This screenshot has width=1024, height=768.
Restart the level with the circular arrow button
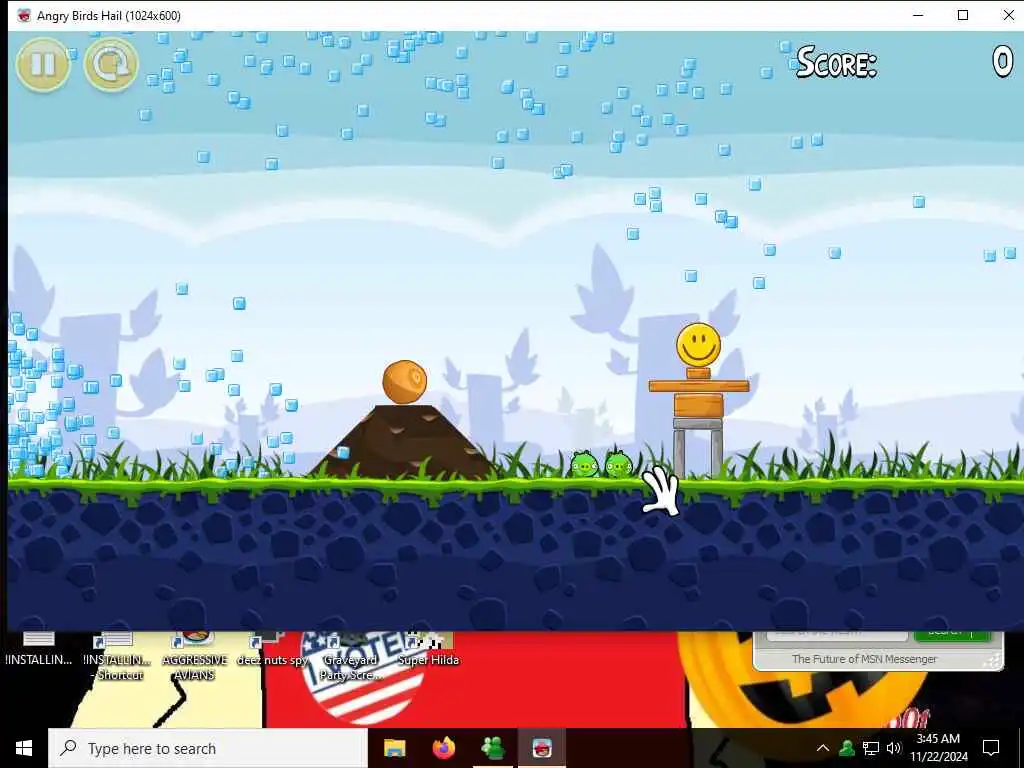click(x=111, y=64)
